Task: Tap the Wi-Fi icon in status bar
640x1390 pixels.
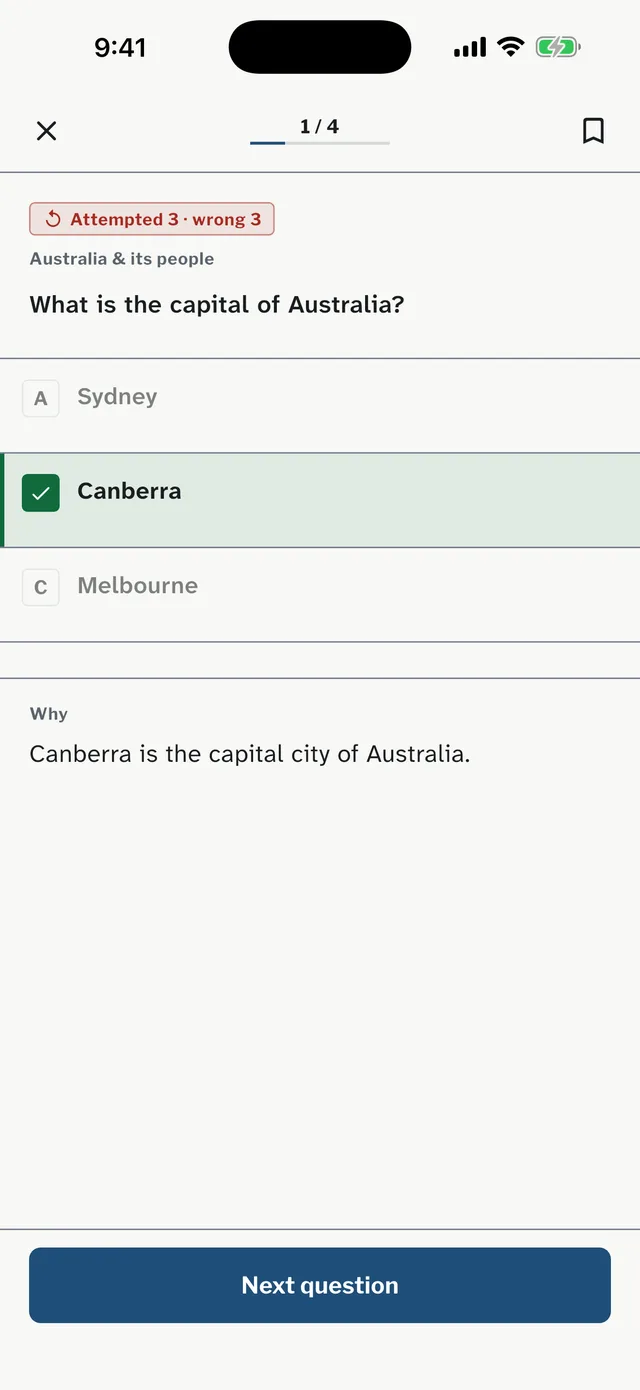Action: coord(511,47)
